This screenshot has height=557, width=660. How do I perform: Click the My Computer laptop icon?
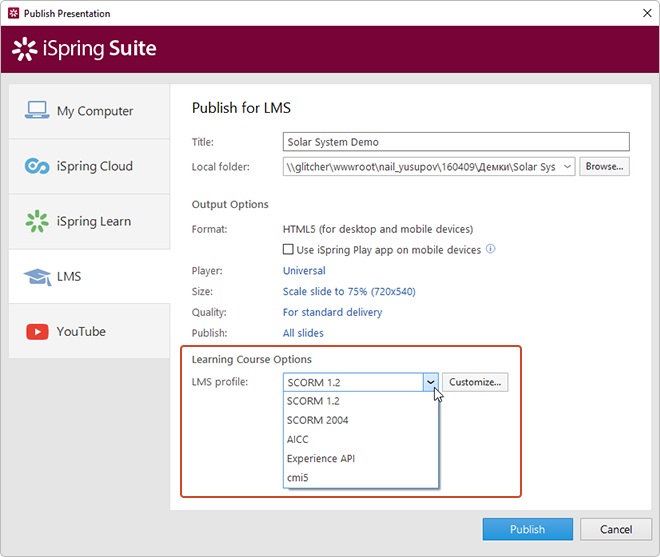point(37,110)
